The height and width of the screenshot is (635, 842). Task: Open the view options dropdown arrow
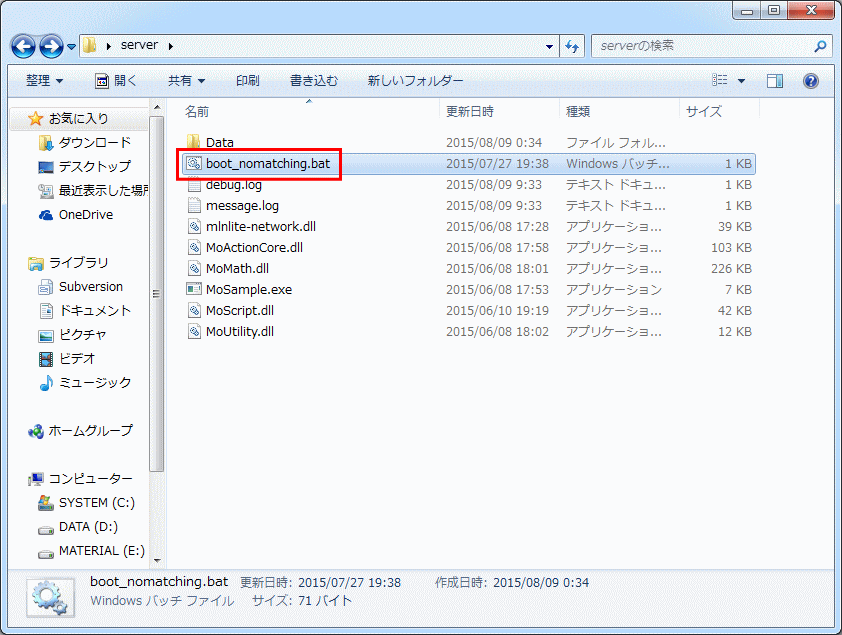click(x=741, y=81)
